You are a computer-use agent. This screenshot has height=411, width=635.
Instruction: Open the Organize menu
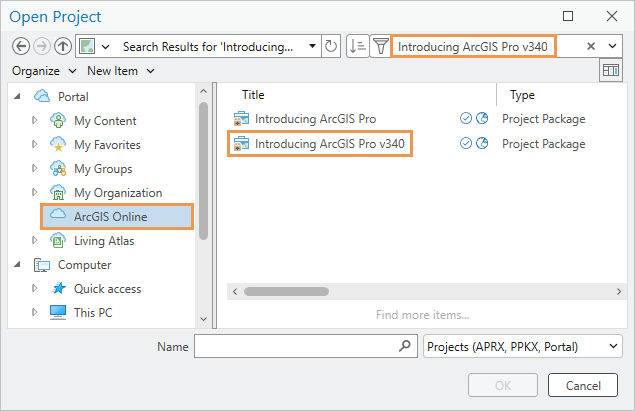(45, 71)
